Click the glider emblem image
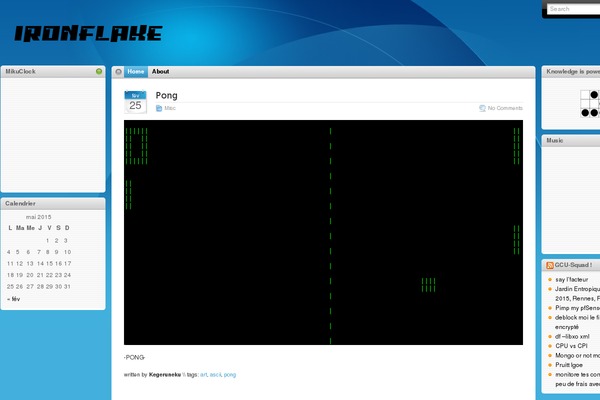Viewport: 600px width, 400px height. [x=590, y=103]
